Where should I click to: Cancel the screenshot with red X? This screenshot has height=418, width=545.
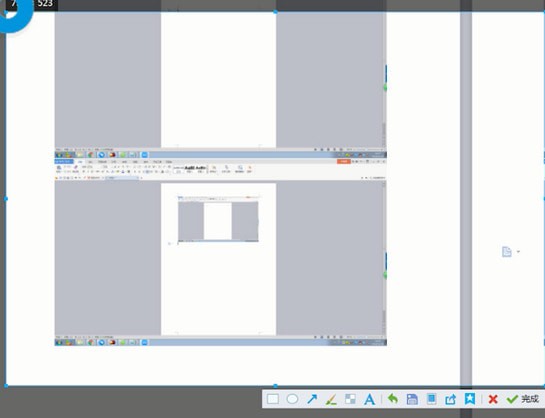pos(493,399)
